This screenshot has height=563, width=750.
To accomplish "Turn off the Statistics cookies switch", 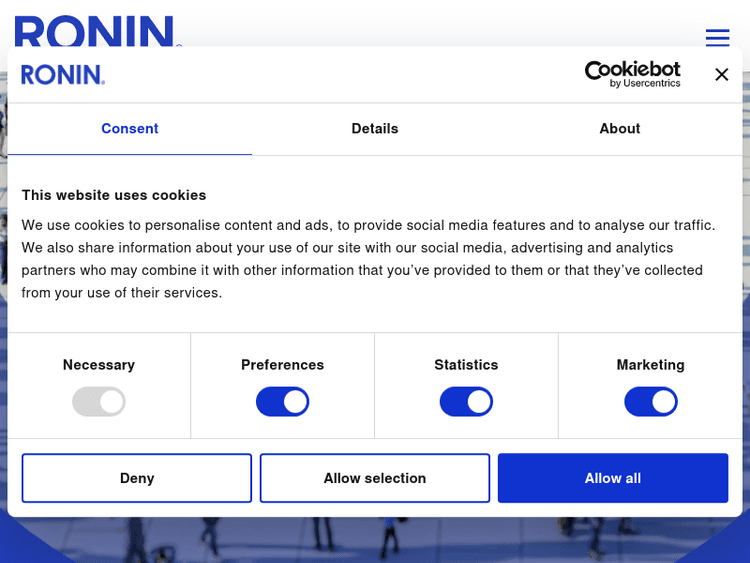I will [x=466, y=402].
